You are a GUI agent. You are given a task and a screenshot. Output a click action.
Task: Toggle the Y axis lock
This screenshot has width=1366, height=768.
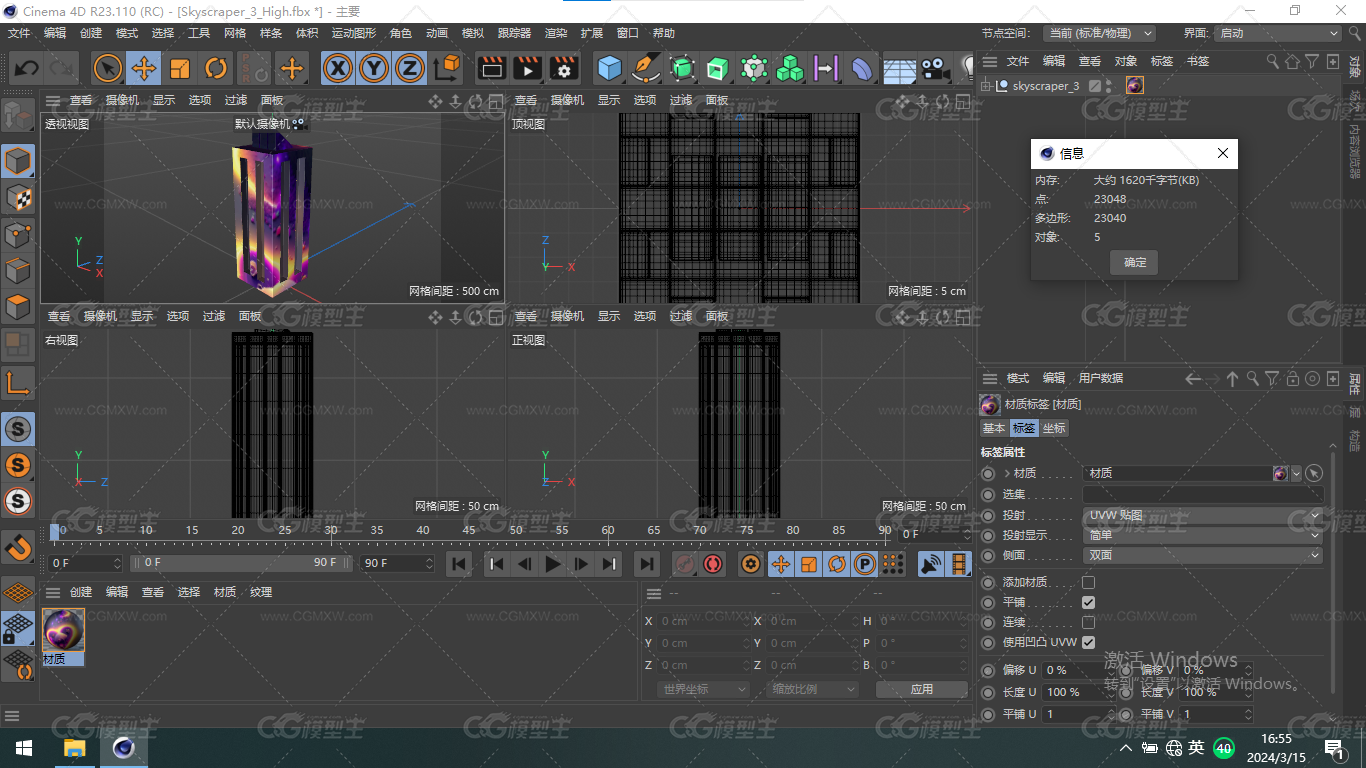coord(374,68)
